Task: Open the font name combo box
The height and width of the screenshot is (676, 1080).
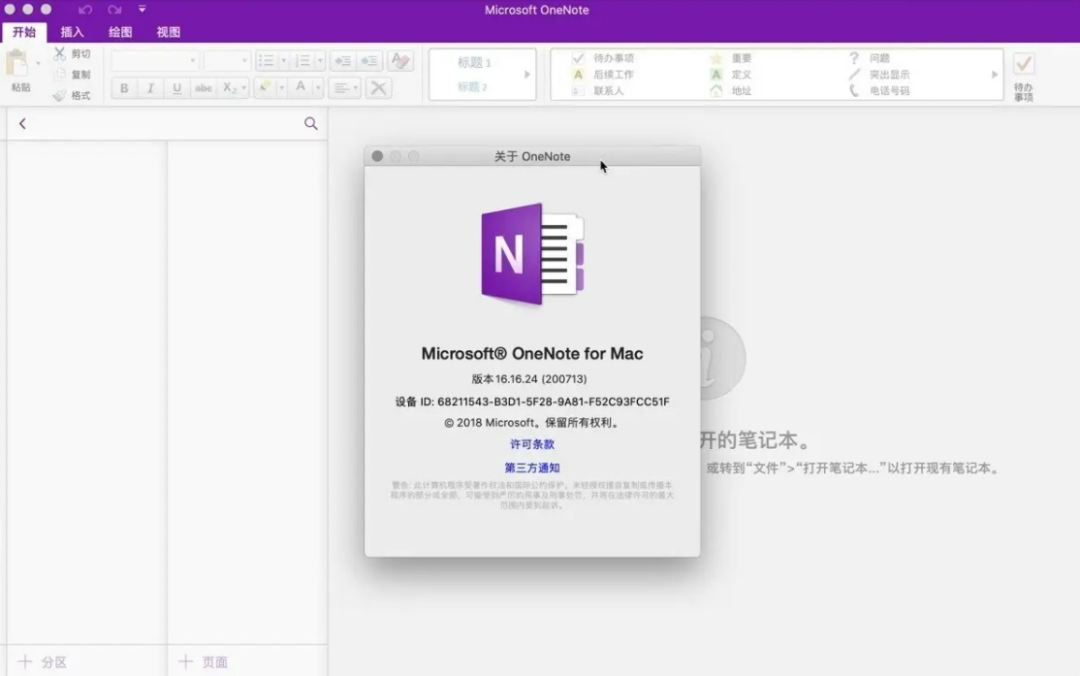Action: click(154, 61)
